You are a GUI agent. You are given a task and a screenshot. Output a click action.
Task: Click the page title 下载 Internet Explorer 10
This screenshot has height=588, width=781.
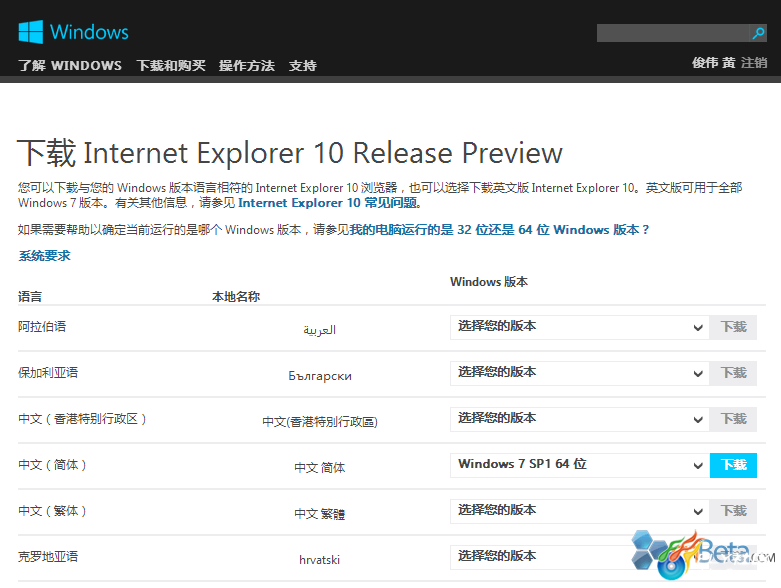[x=290, y=152]
